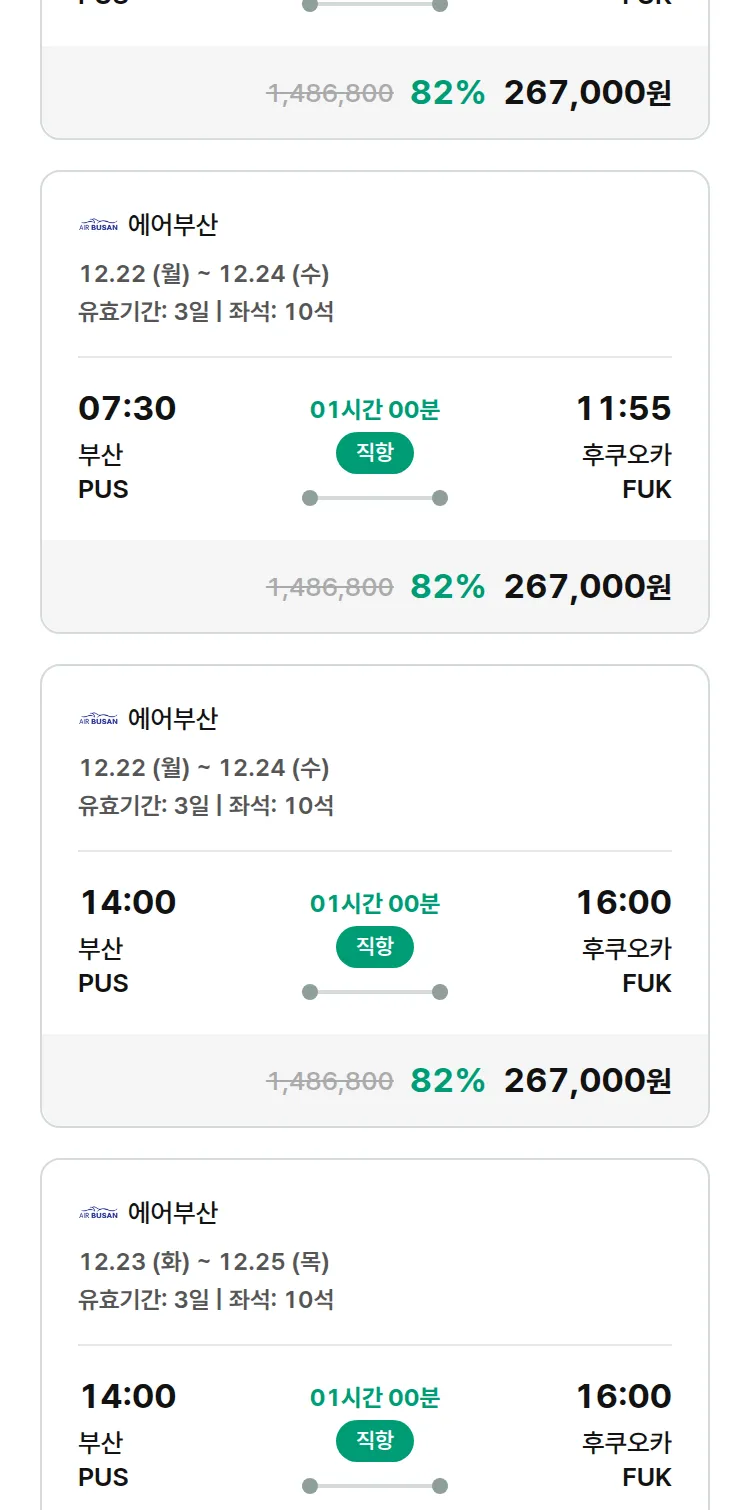Click 에어부산 airline name on the 07:30 card
The image size is (750, 1510).
pyautogui.click(x=173, y=225)
